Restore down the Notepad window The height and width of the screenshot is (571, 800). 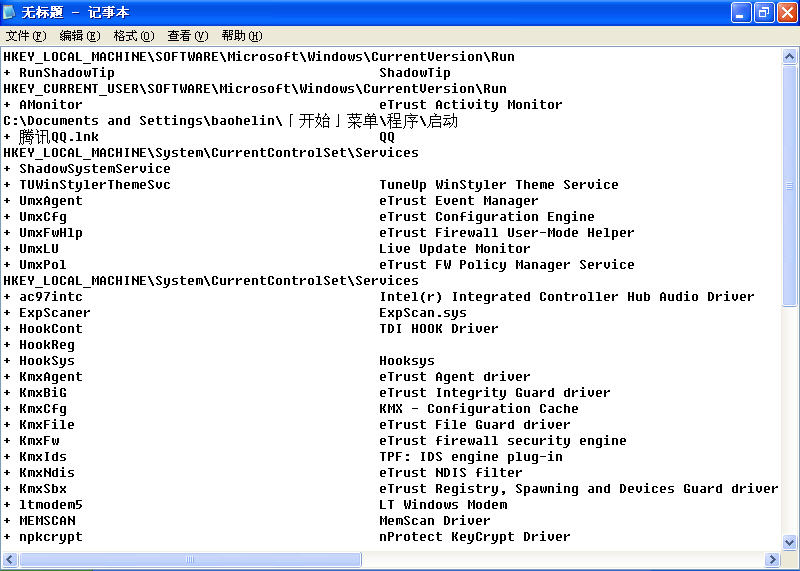tap(764, 12)
